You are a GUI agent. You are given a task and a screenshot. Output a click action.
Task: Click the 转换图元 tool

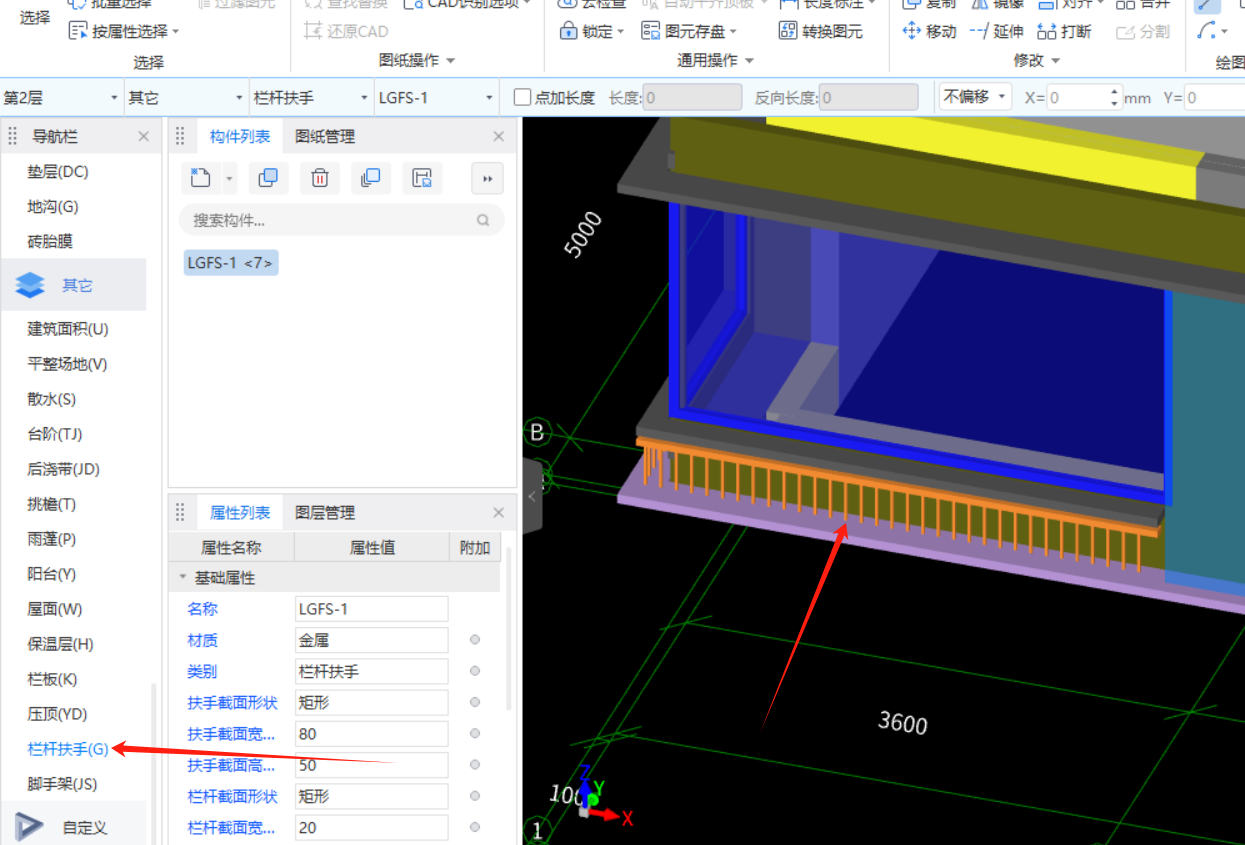click(x=820, y=31)
